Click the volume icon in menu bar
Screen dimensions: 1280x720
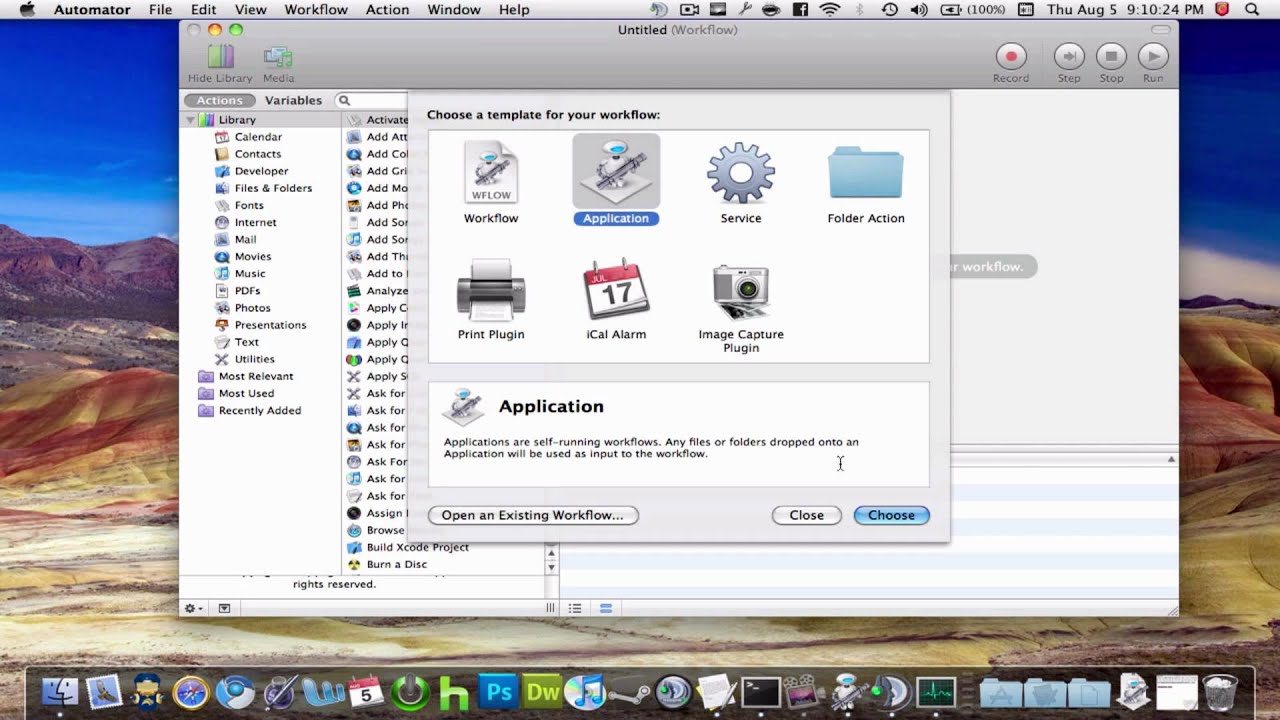pos(918,10)
